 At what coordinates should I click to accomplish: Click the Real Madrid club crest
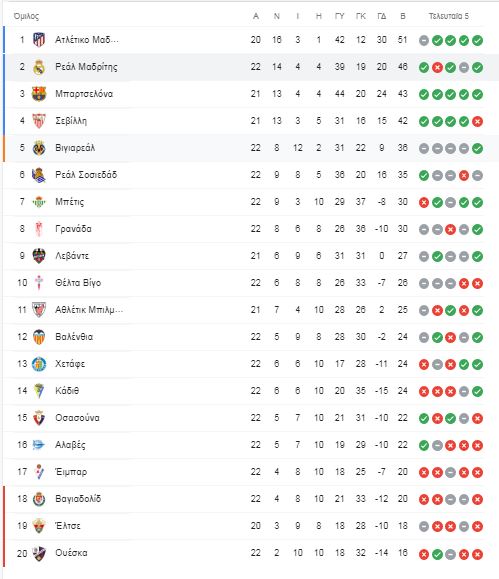click(39, 67)
